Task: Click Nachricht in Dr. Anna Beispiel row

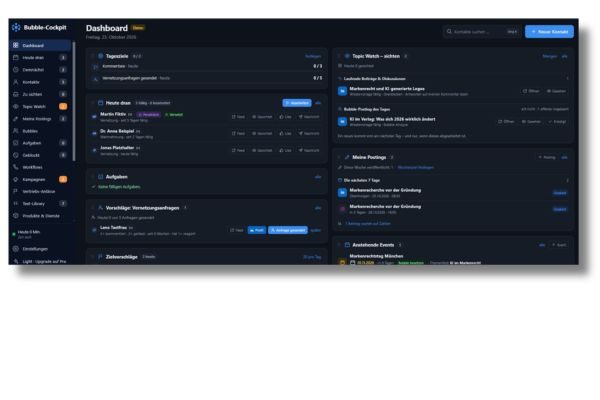Action: (309, 134)
